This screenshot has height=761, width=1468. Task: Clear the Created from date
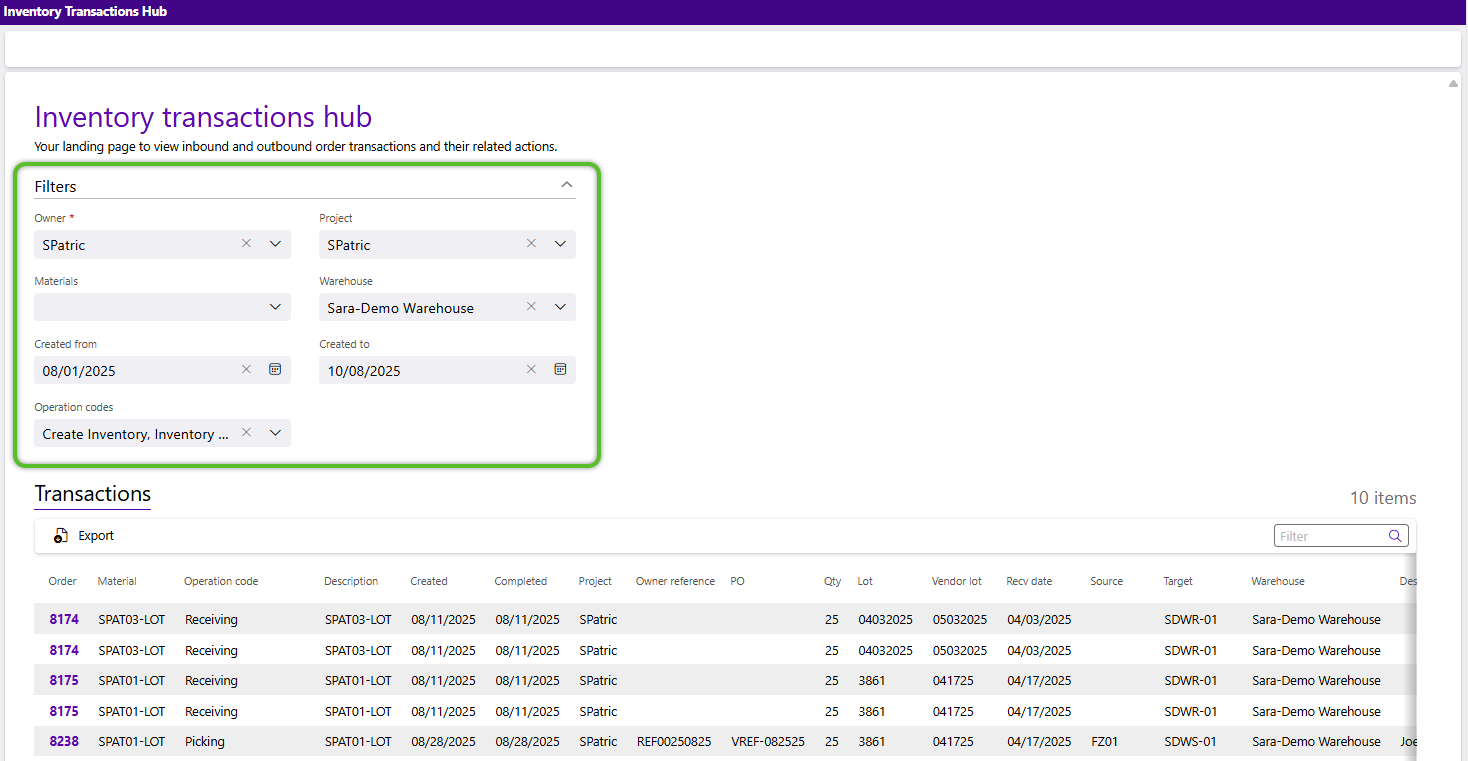click(x=246, y=370)
